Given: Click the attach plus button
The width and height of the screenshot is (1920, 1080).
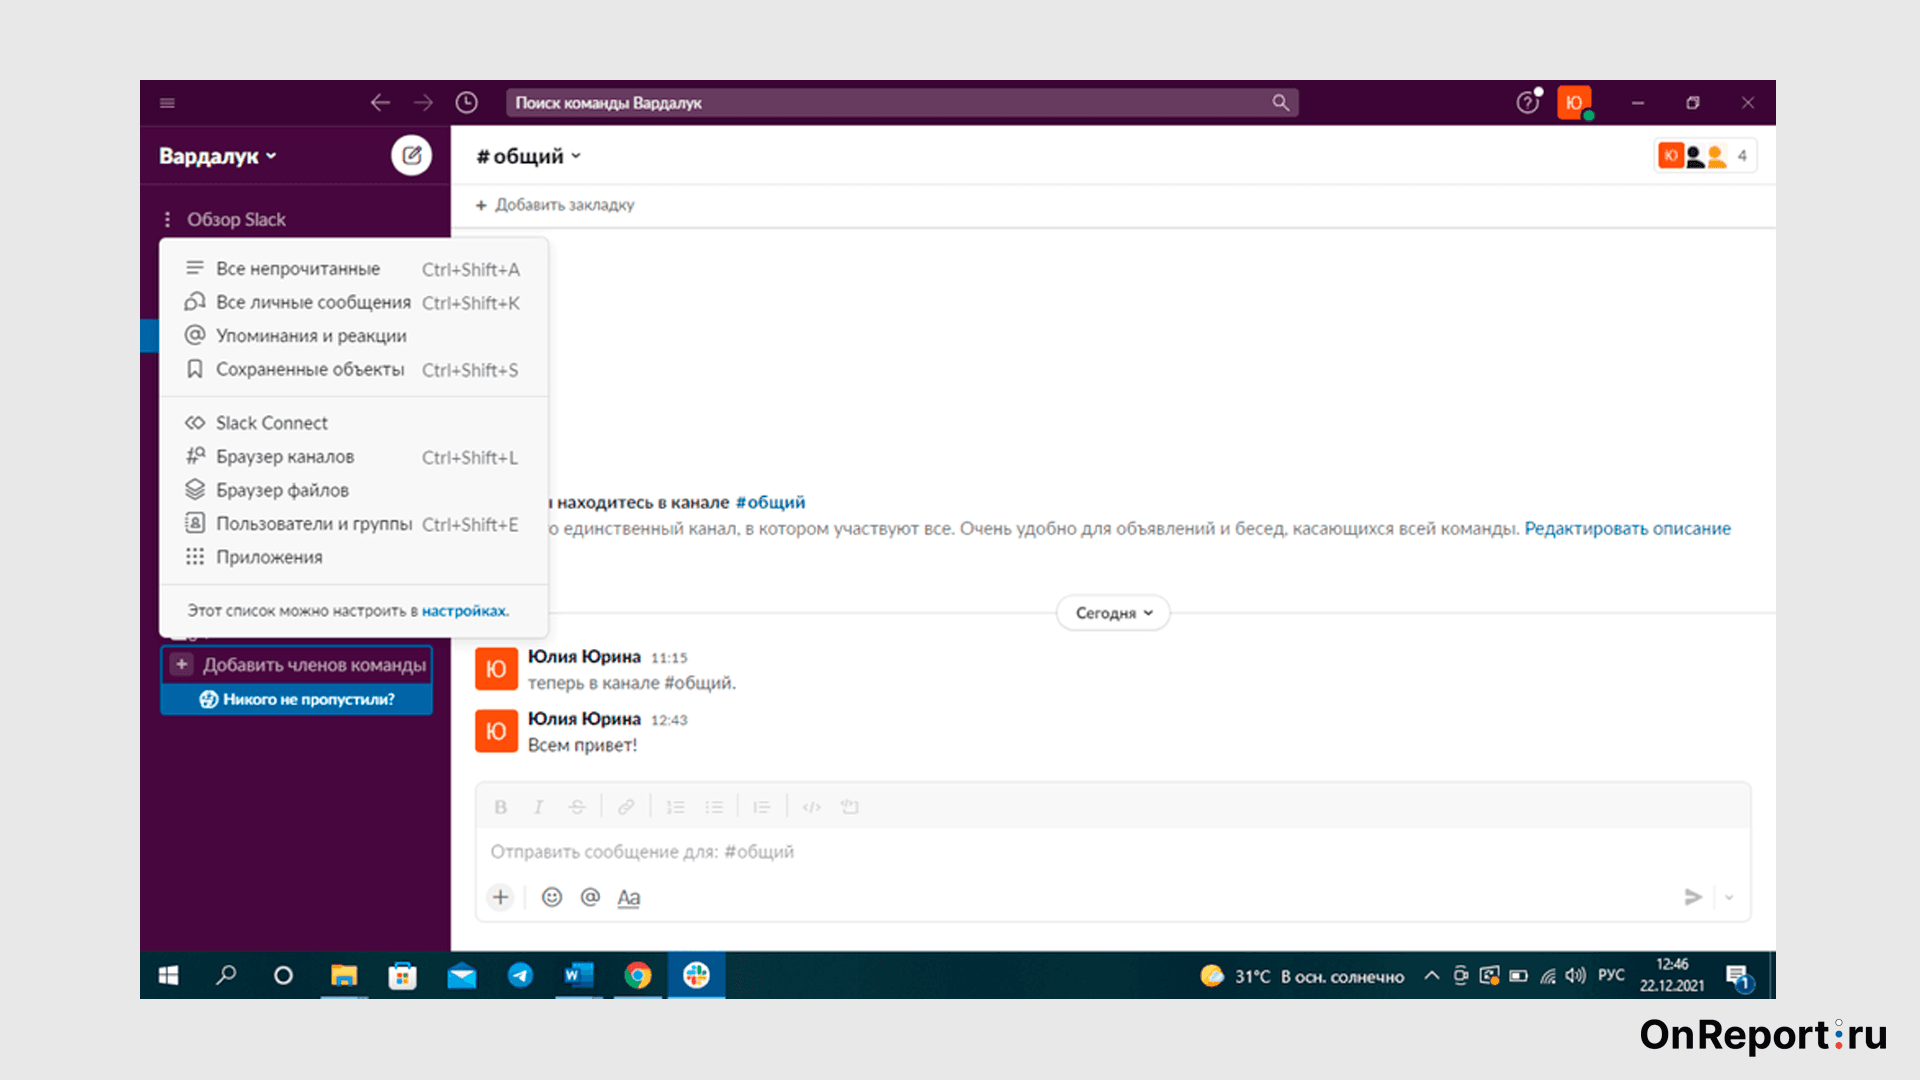Looking at the screenshot, I should coord(501,897).
